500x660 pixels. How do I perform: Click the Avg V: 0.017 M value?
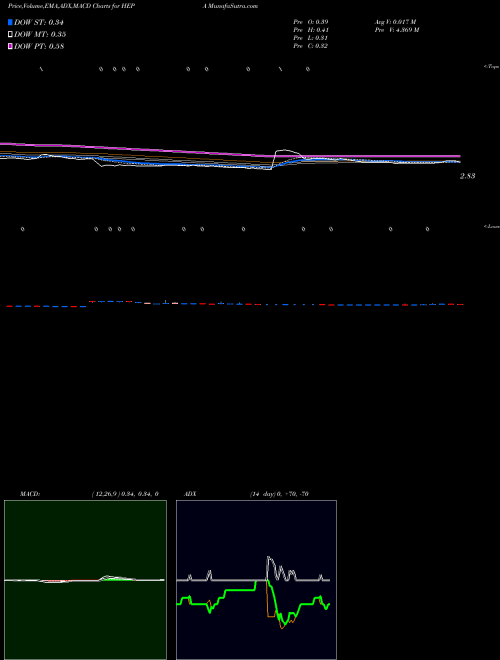tap(396, 21)
